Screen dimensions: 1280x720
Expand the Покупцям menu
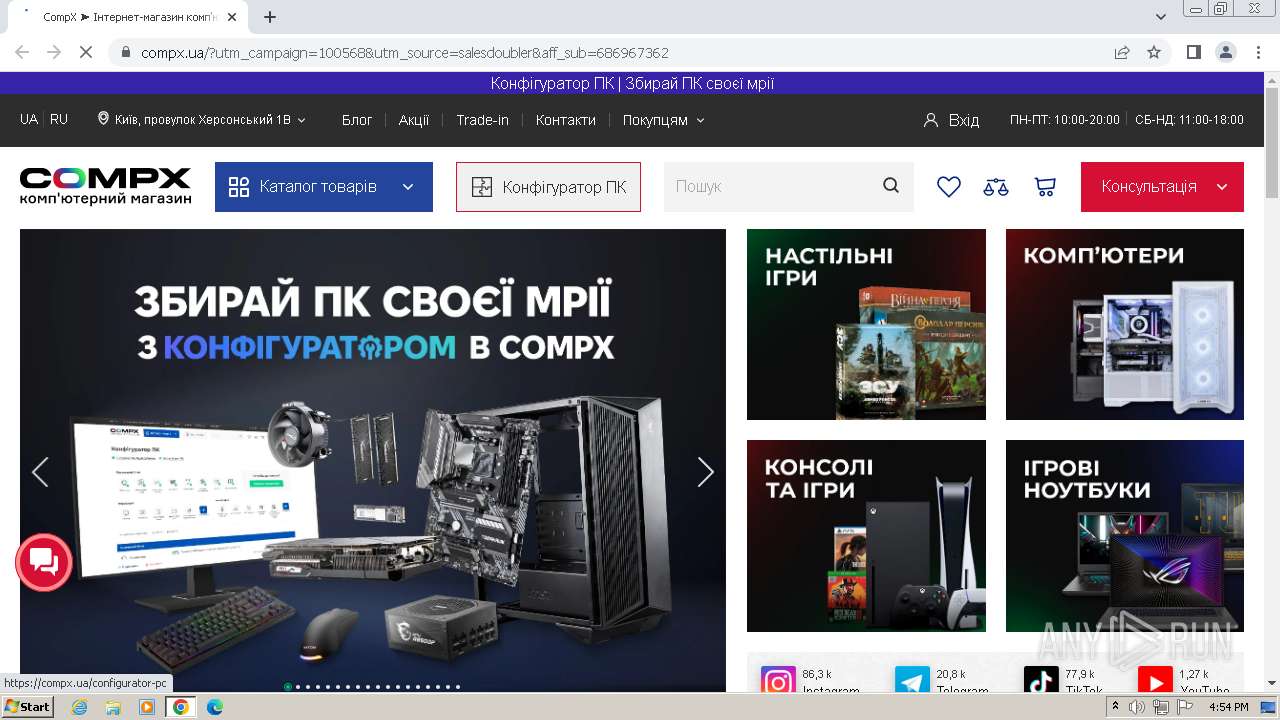[663, 120]
